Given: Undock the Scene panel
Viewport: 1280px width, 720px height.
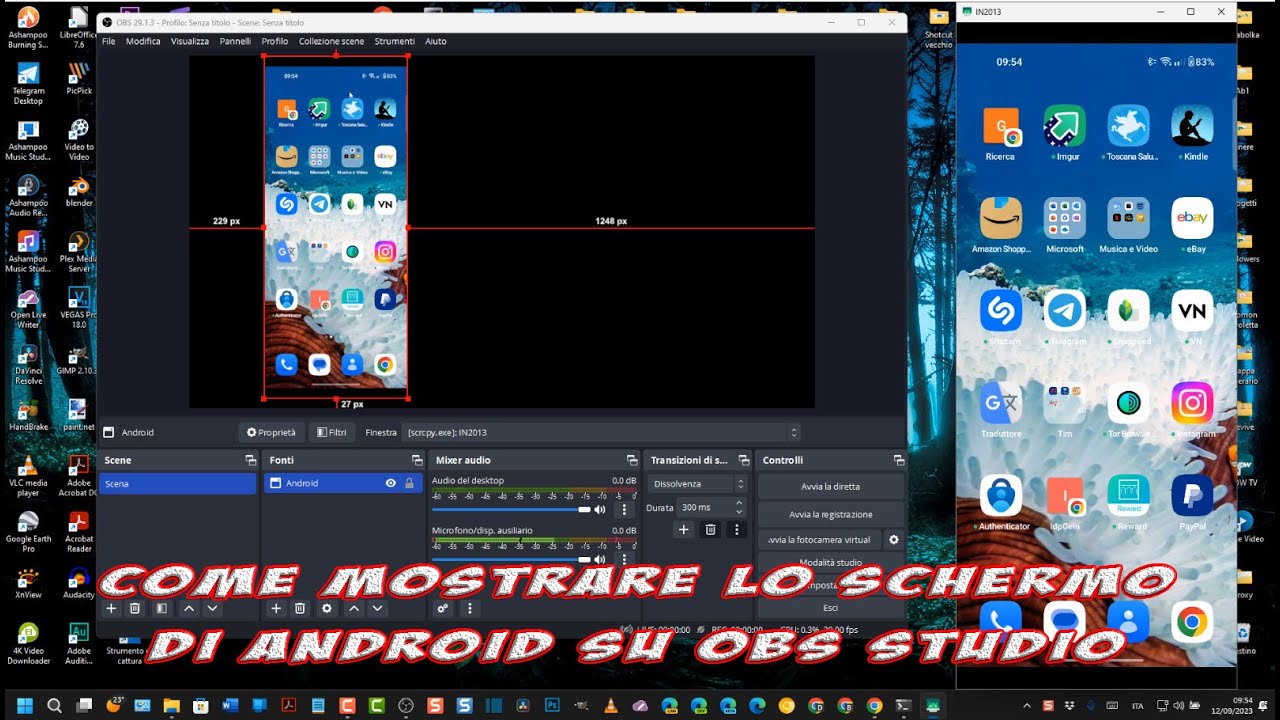Looking at the screenshot, I should pyautogui.click(x=250, y=460).
